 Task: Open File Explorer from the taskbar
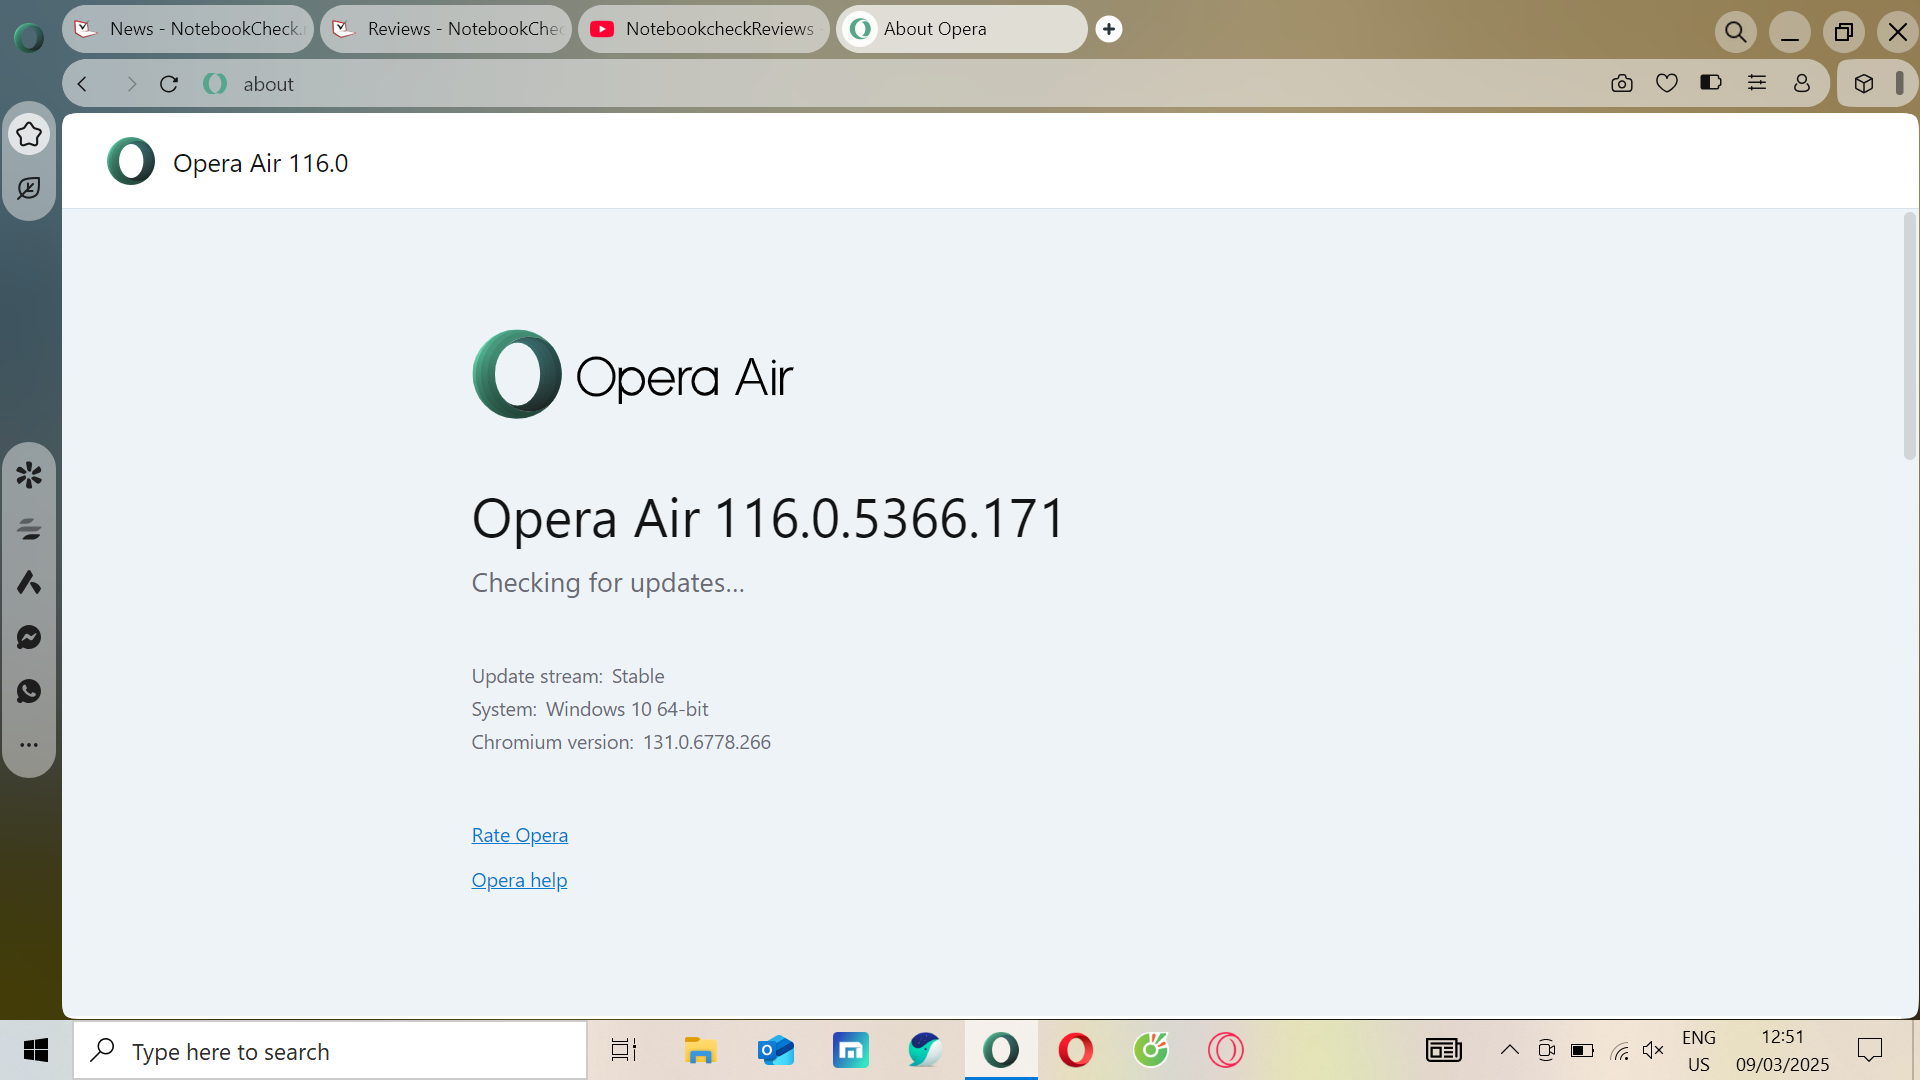[700, 1050]
